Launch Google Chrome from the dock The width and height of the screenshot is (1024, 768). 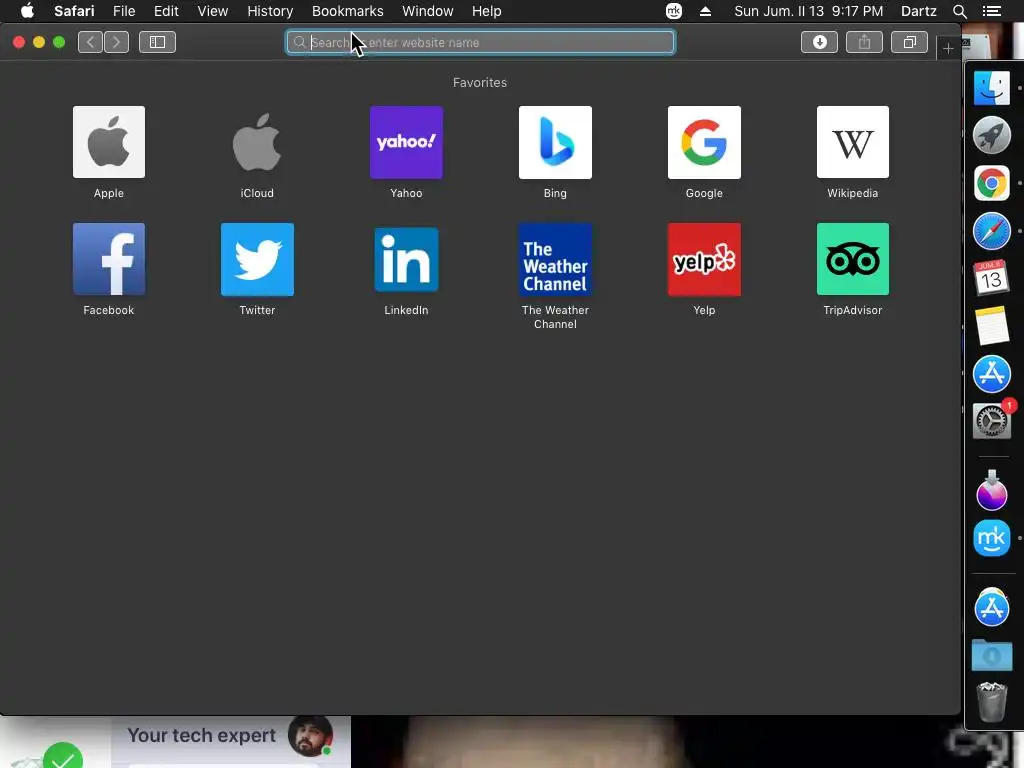[992, 184]
